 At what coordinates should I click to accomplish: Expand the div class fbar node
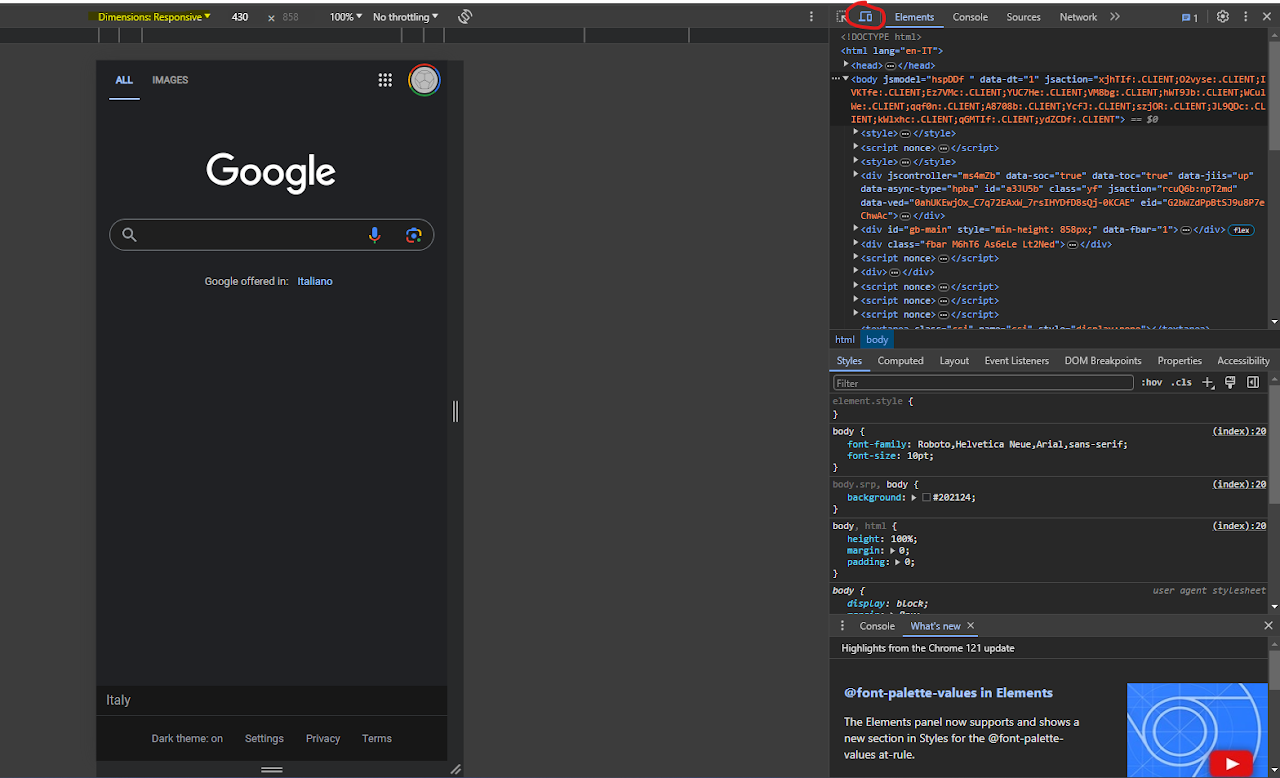click(855, 244)
